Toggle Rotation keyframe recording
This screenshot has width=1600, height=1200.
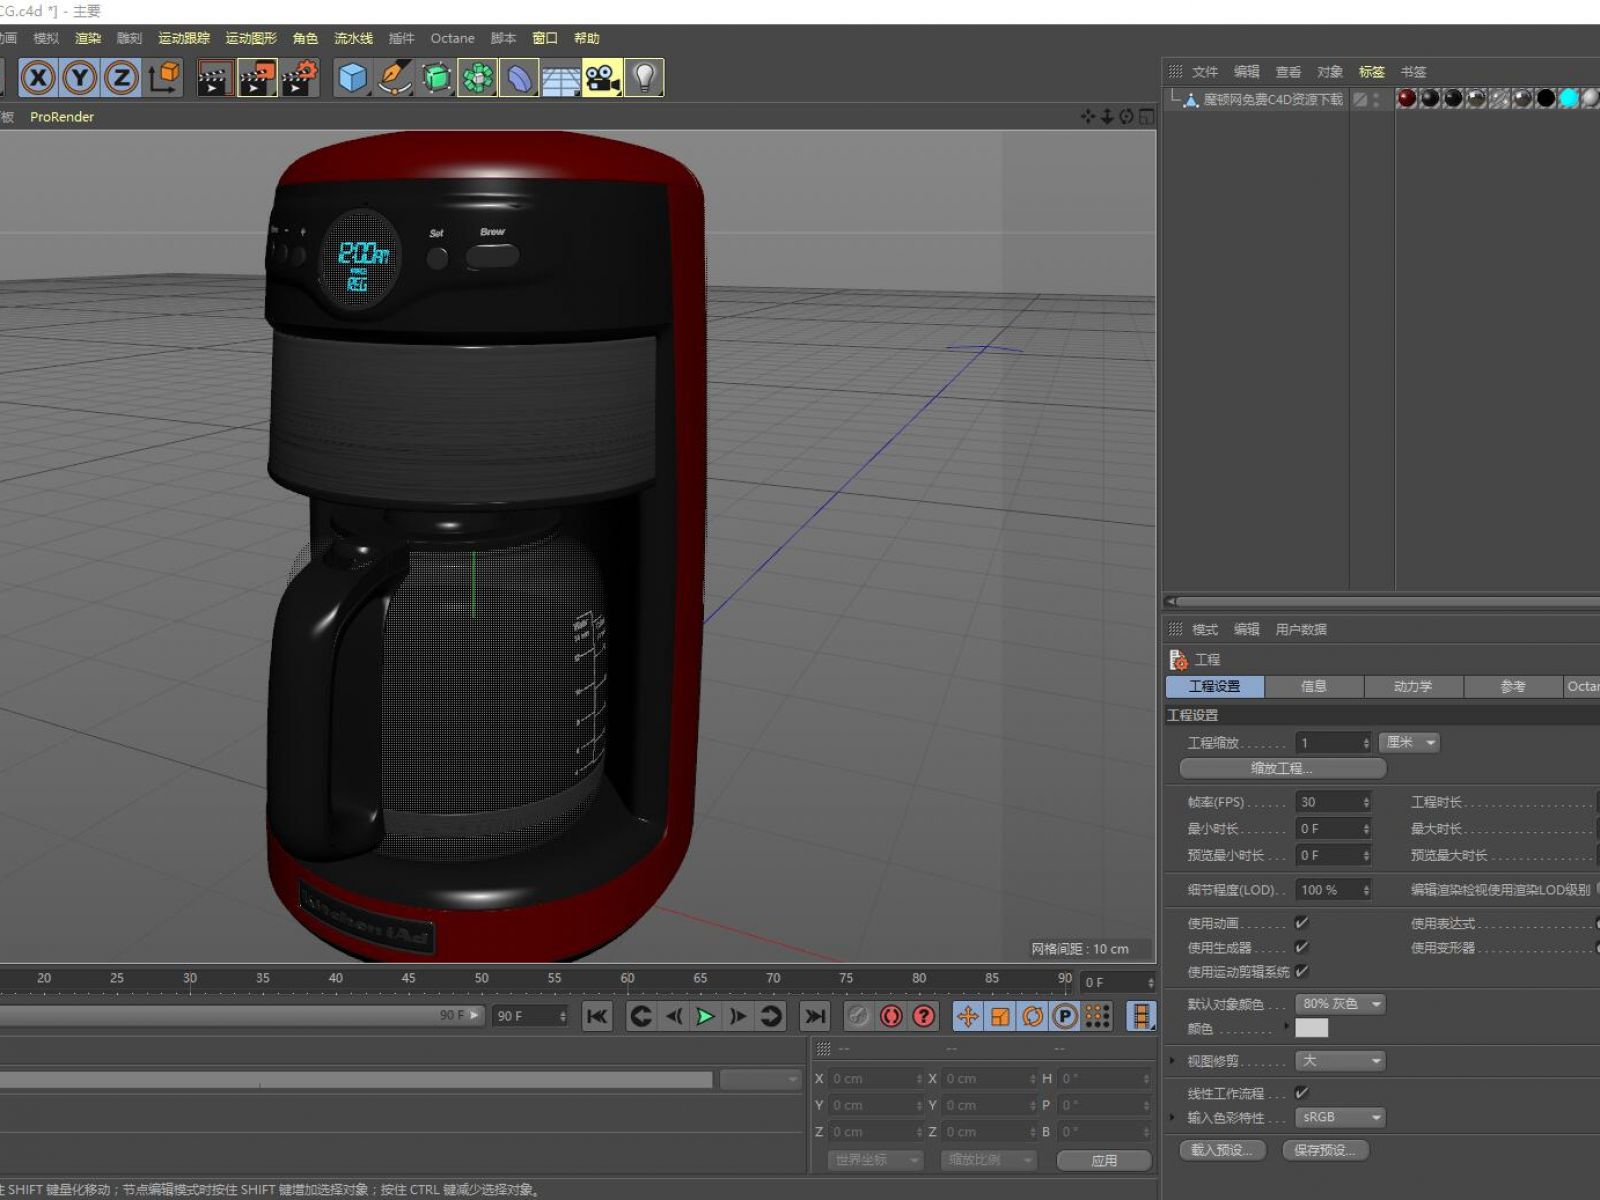[1033, 1016]
